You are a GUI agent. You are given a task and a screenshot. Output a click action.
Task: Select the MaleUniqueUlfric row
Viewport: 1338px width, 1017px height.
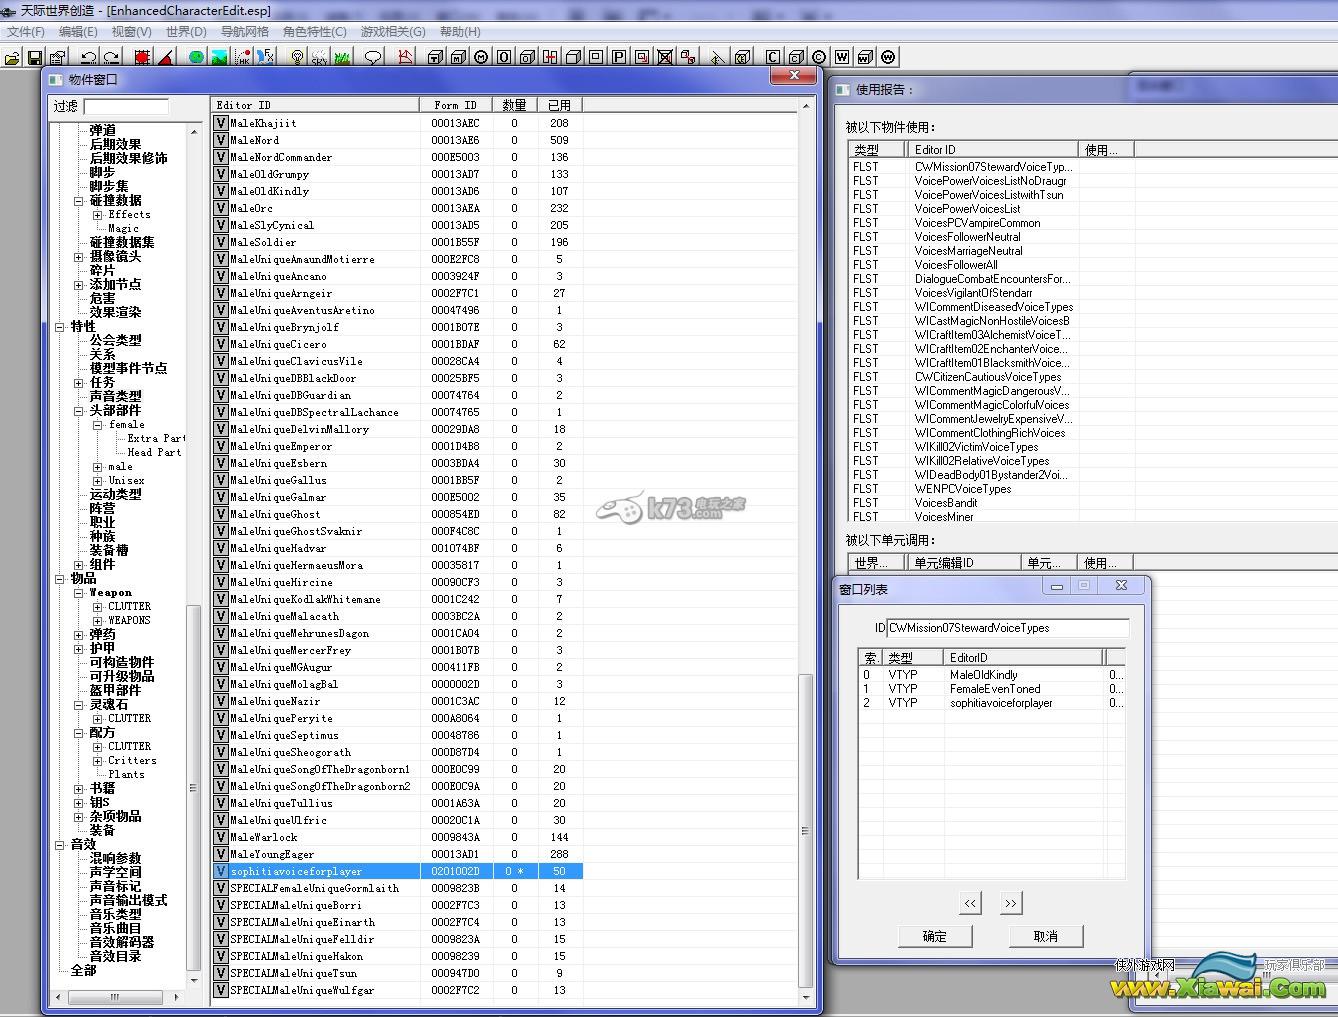click(397, 820)
